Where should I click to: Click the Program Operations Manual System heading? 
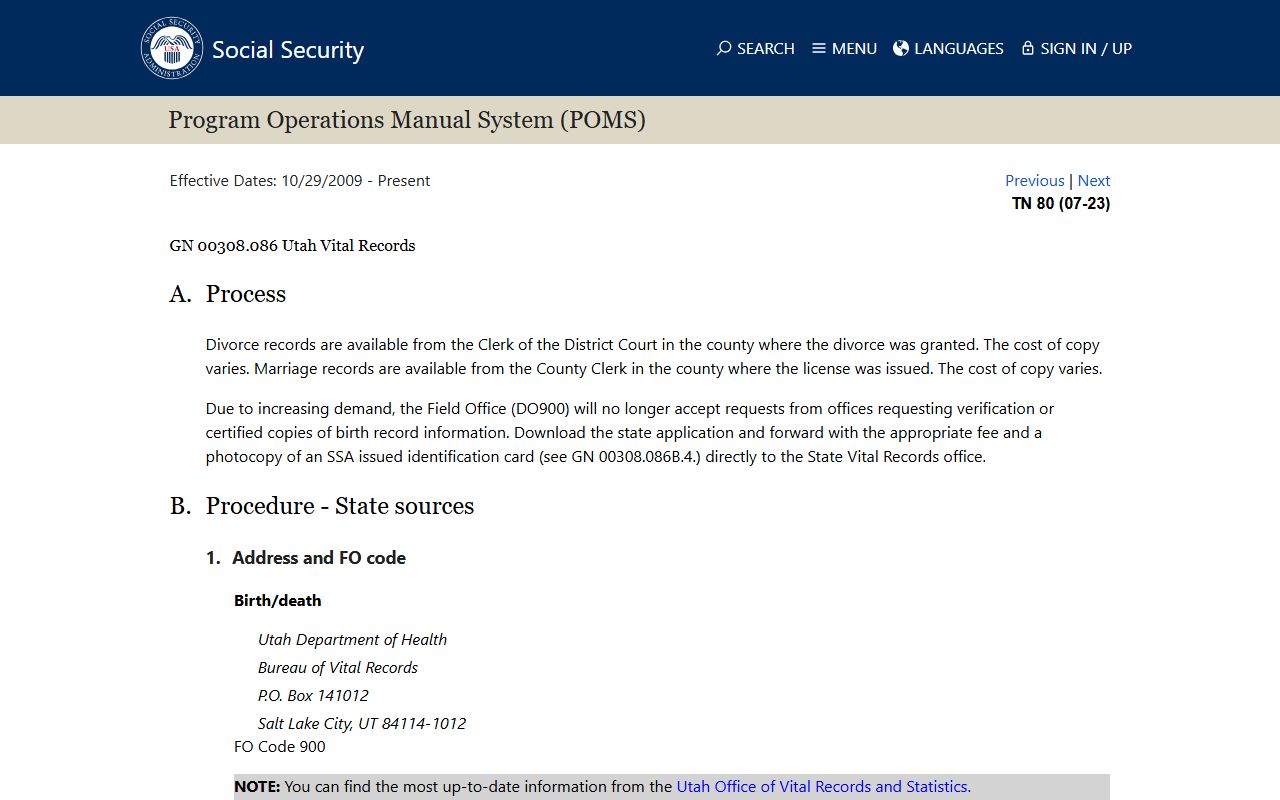[x=407, y=120]
